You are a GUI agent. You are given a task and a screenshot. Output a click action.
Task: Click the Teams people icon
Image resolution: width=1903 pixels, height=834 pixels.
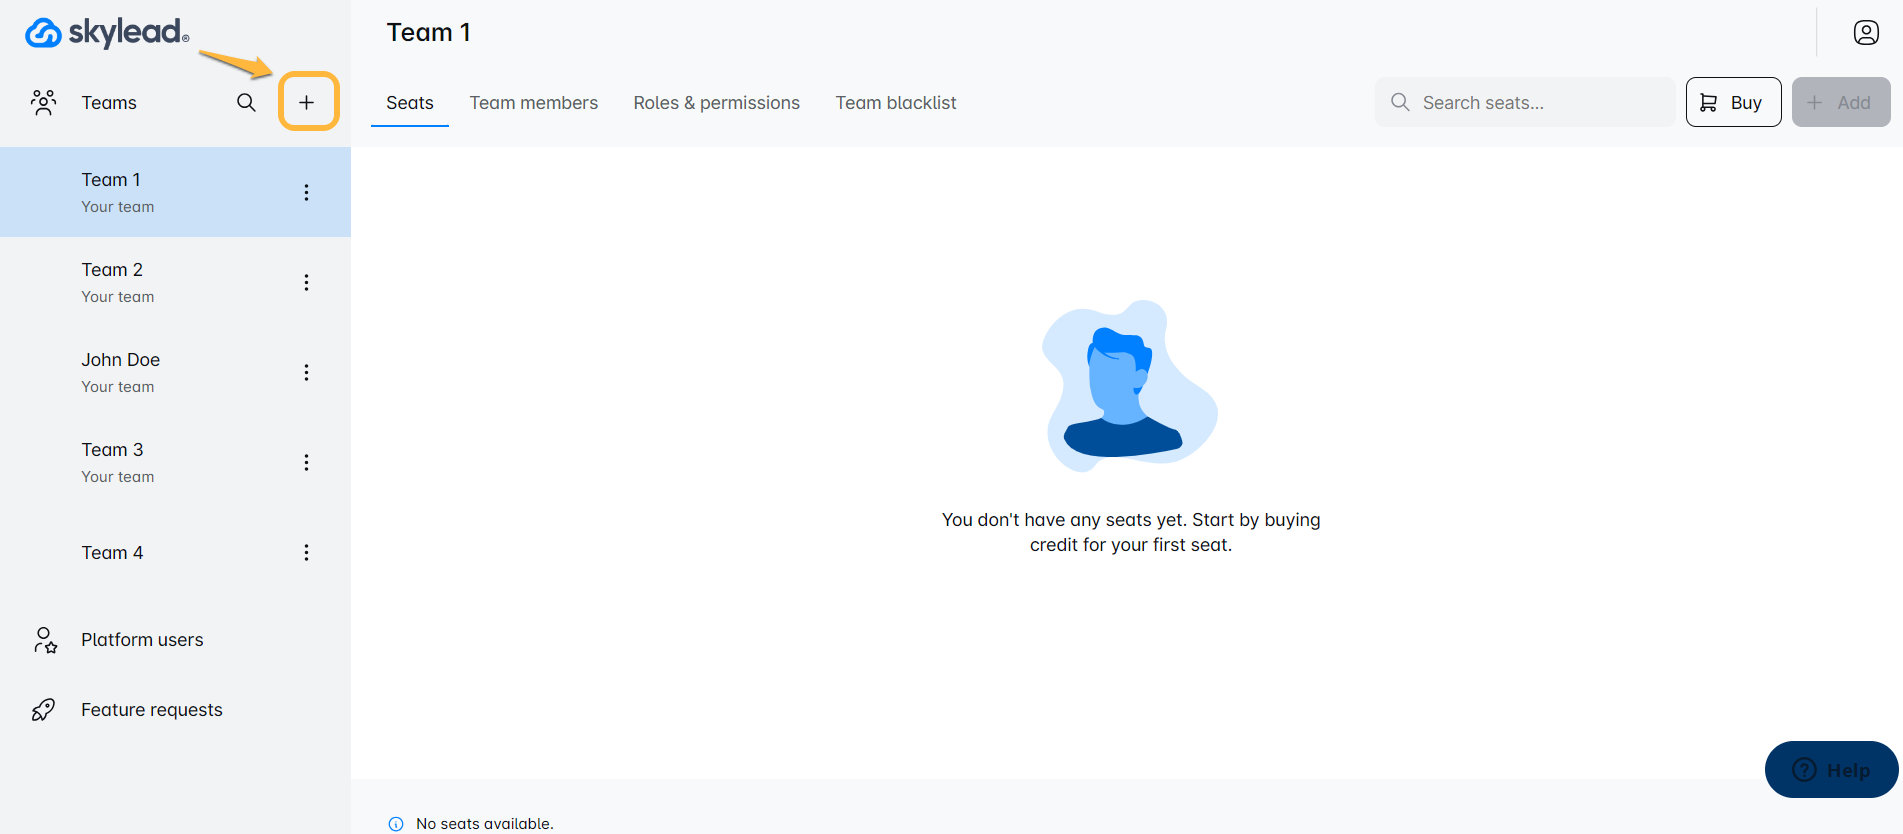(x=43, y=102)
